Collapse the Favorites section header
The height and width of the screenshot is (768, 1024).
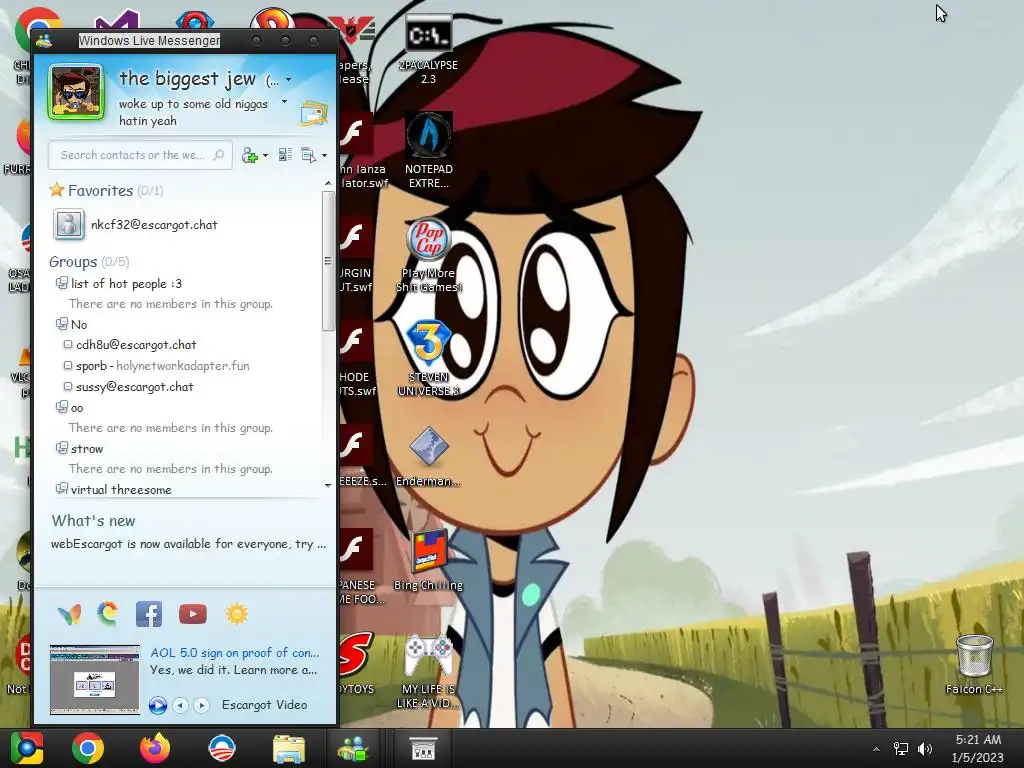(x=106, y=191)
